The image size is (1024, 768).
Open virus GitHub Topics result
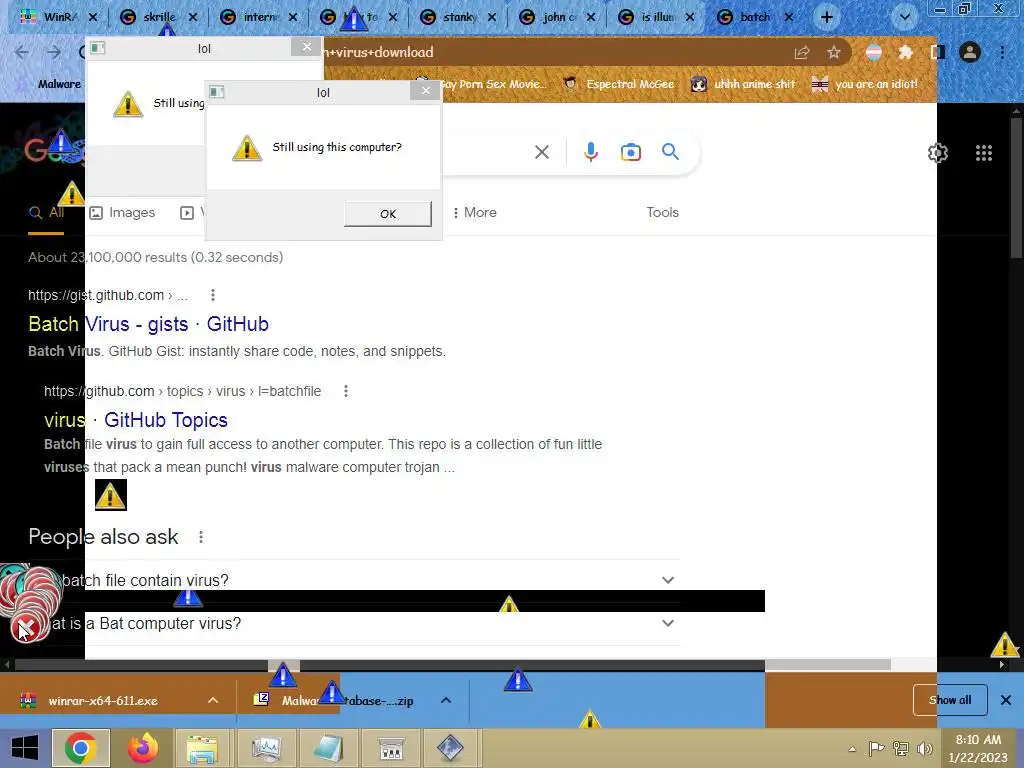tap(136, 420)
